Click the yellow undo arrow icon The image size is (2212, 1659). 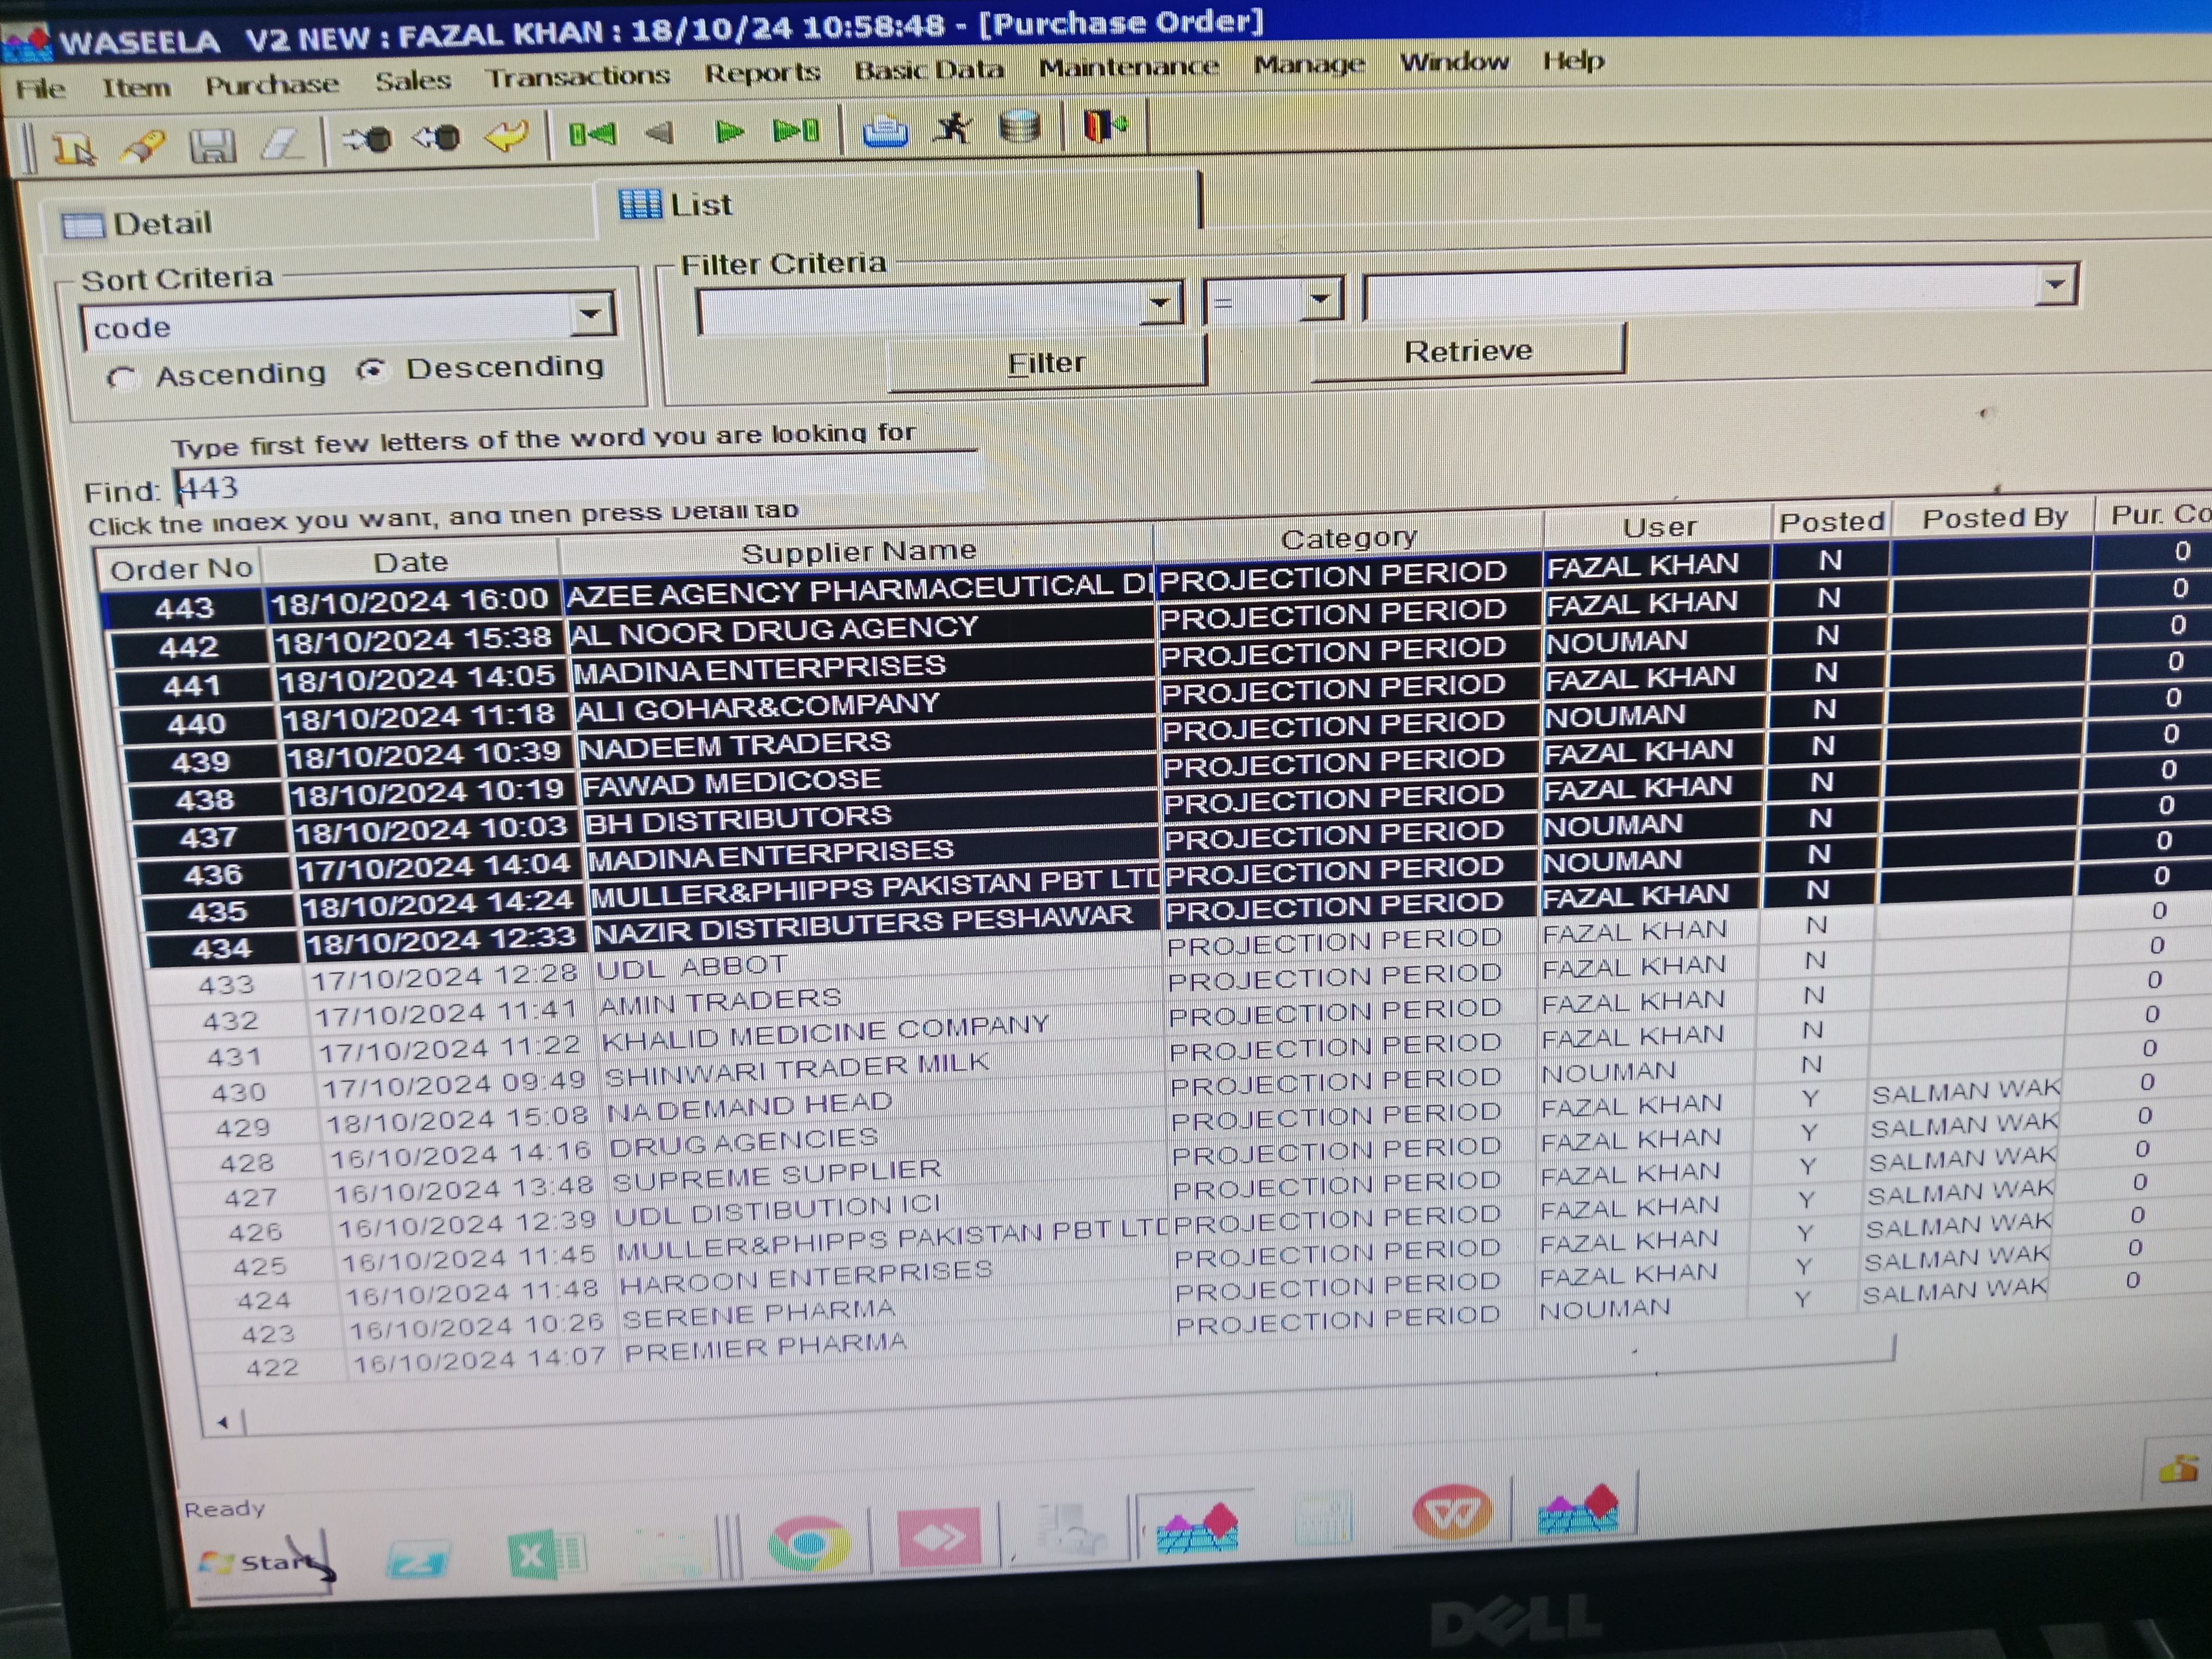507,135
